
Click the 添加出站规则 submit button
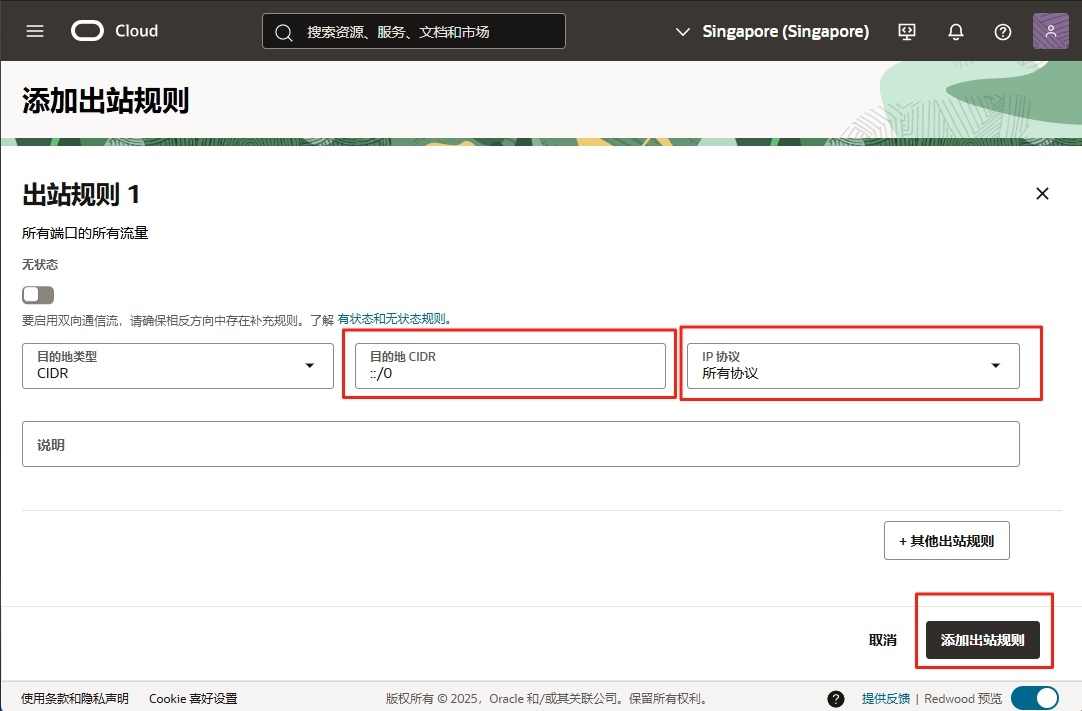(982, 640)
